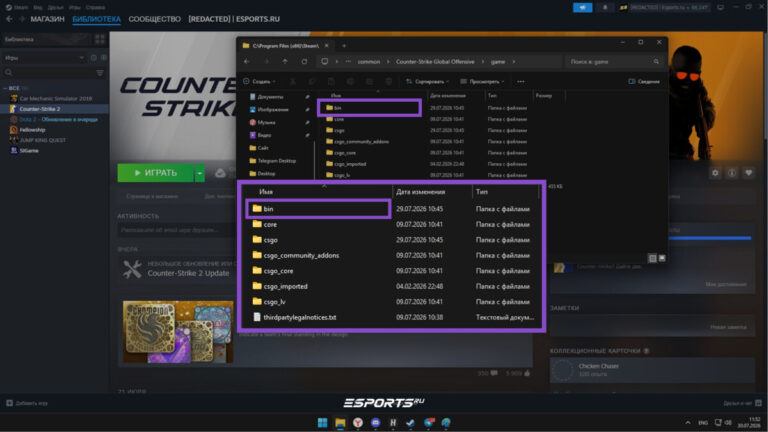Go back with Steam's back arrow
Viewport: 768px width, 432px height.
pos(9,19)
